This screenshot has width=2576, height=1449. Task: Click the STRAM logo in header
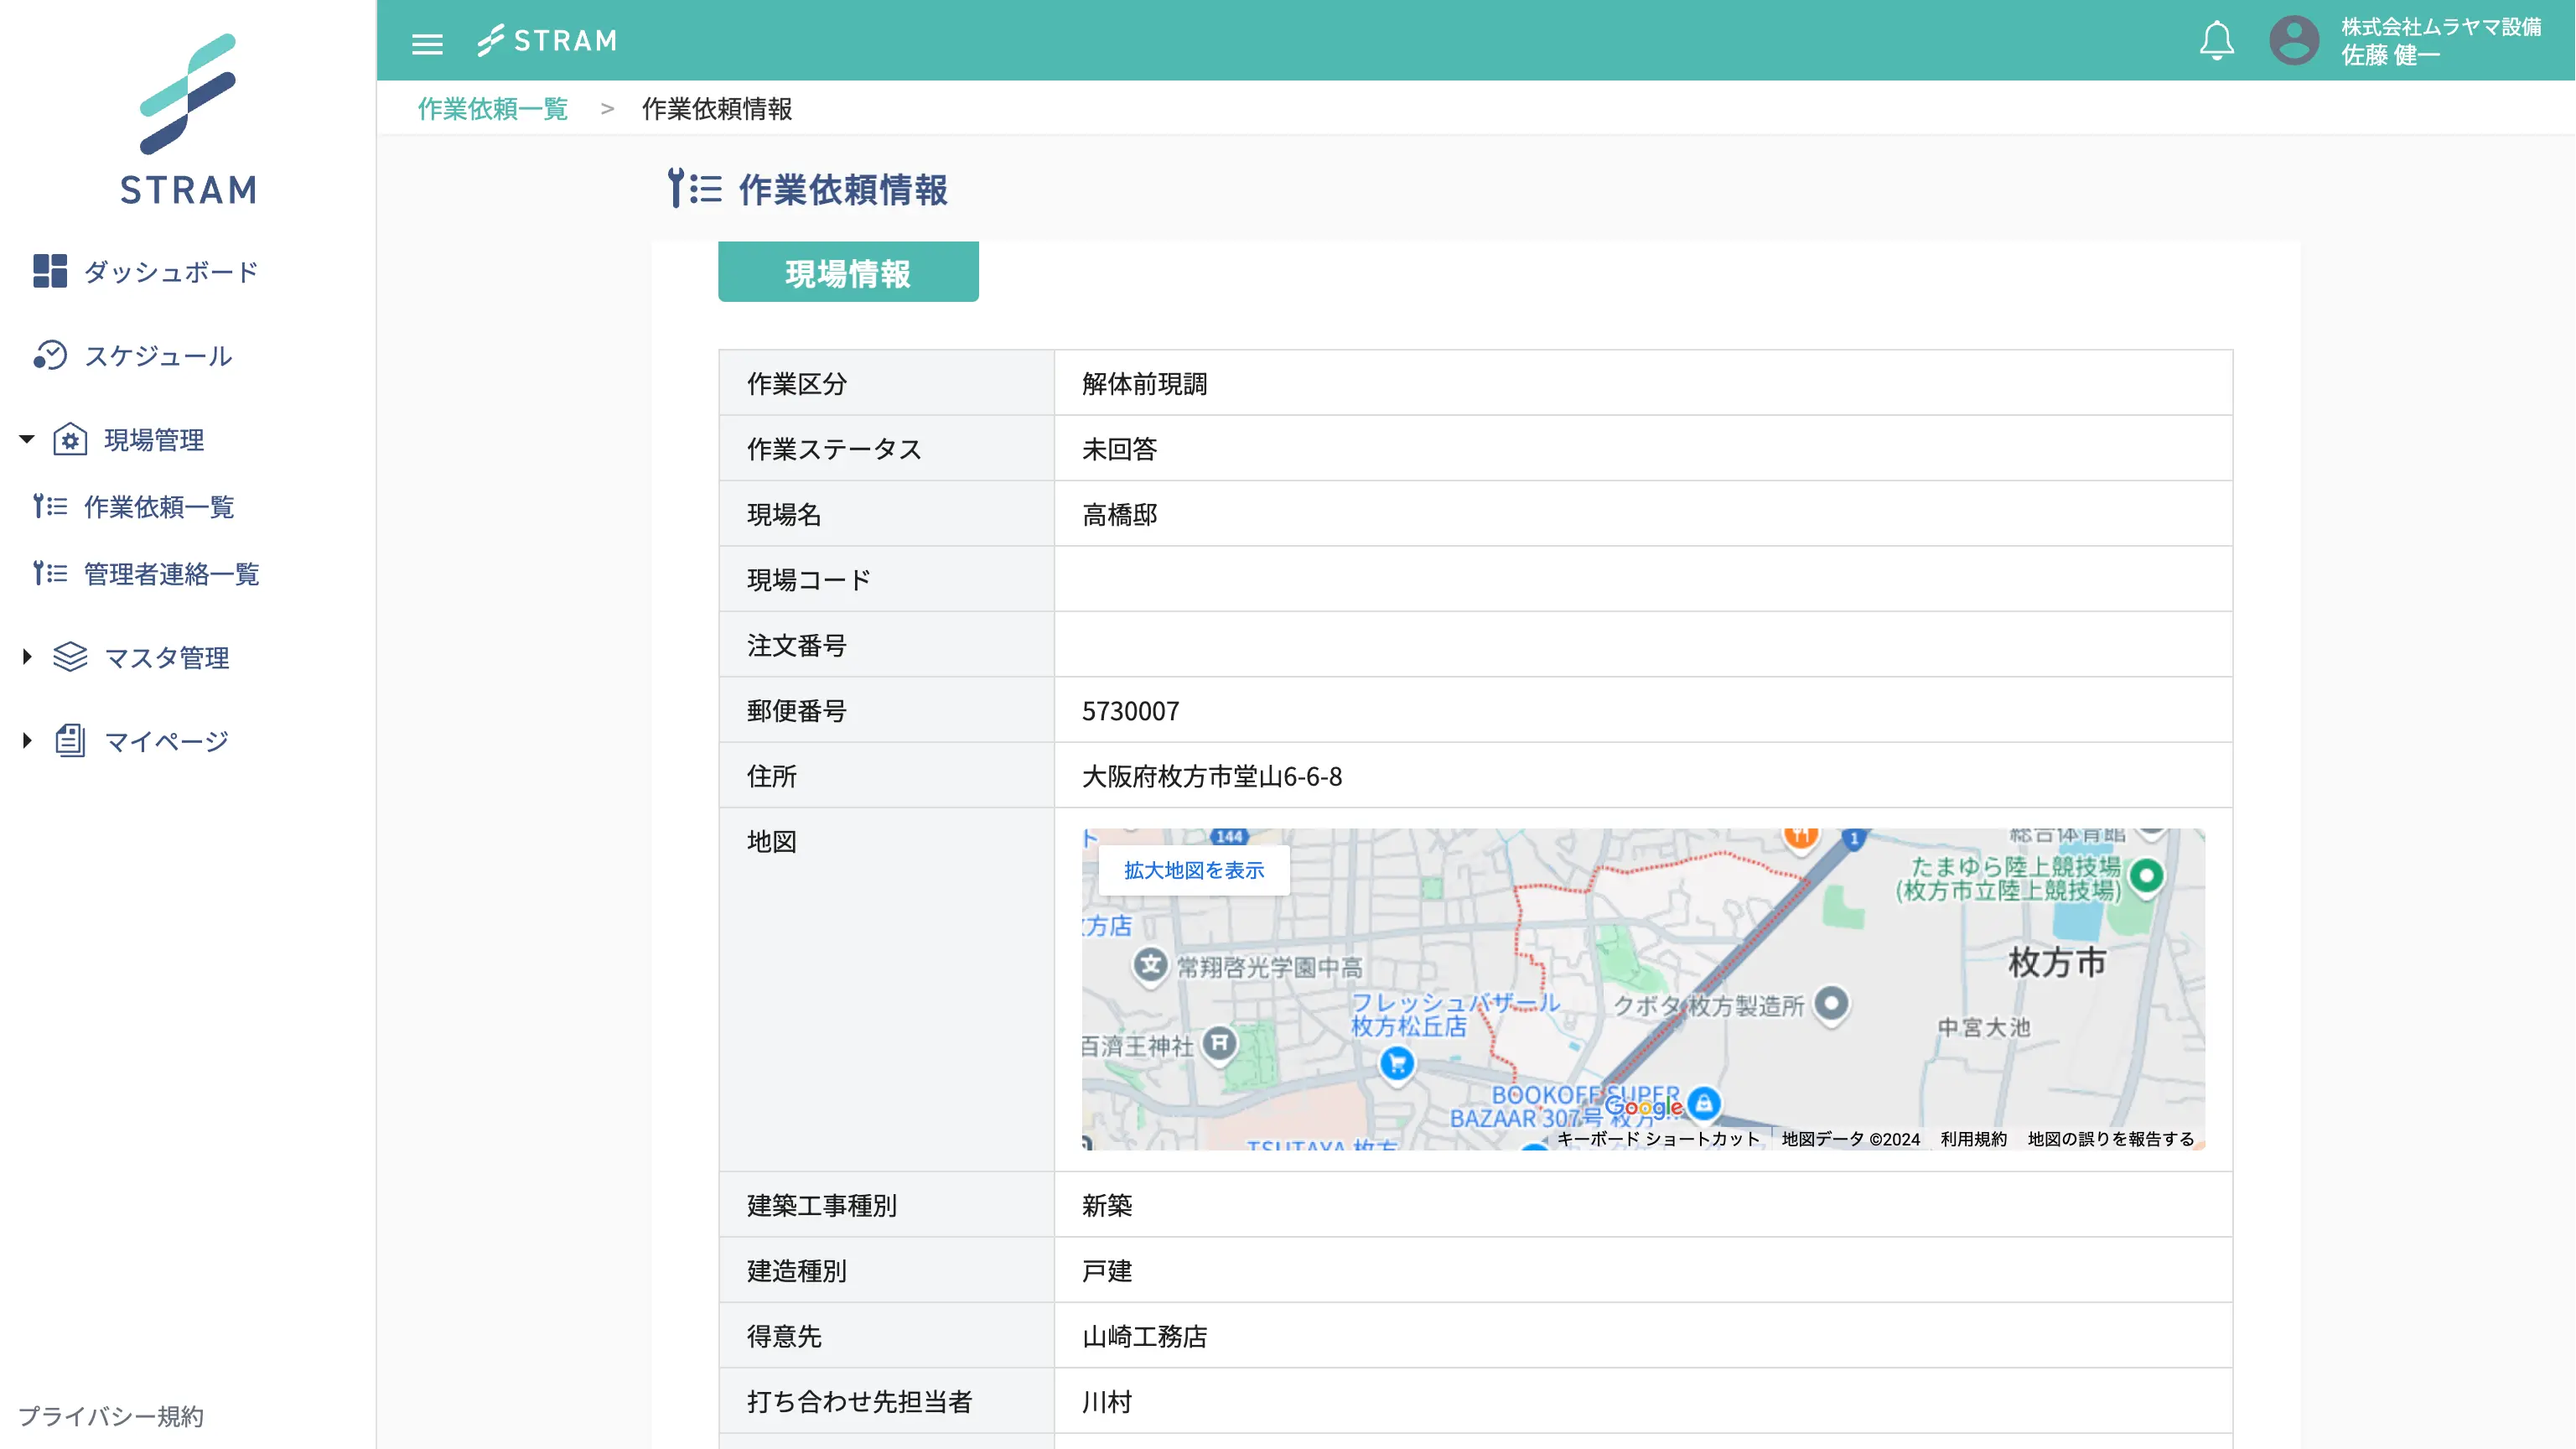(x=547, y=41)
